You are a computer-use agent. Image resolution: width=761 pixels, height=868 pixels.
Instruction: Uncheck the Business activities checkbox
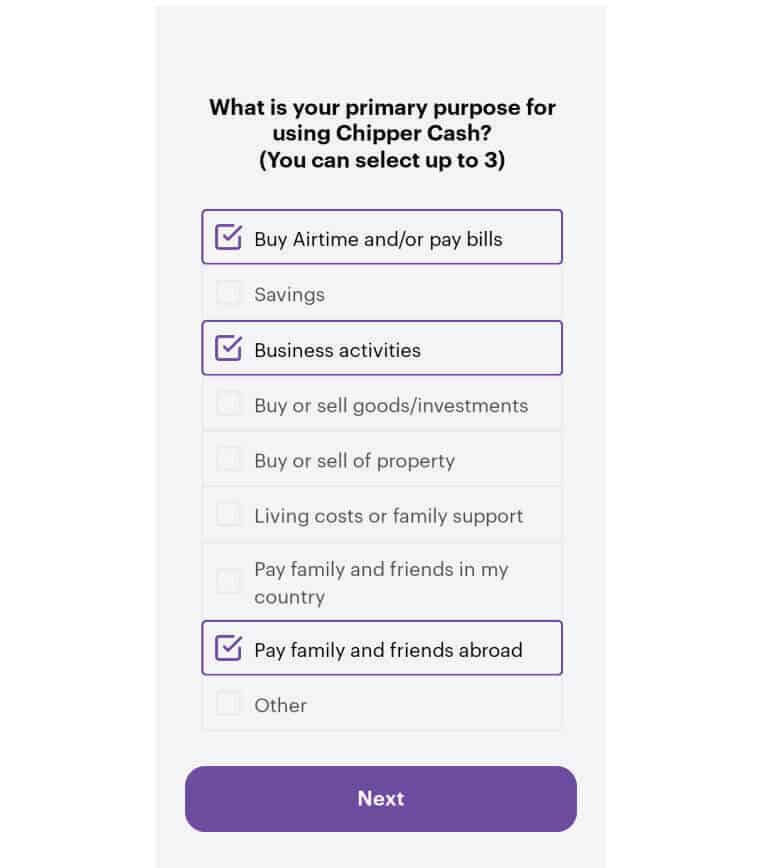[x=229, y=348]
